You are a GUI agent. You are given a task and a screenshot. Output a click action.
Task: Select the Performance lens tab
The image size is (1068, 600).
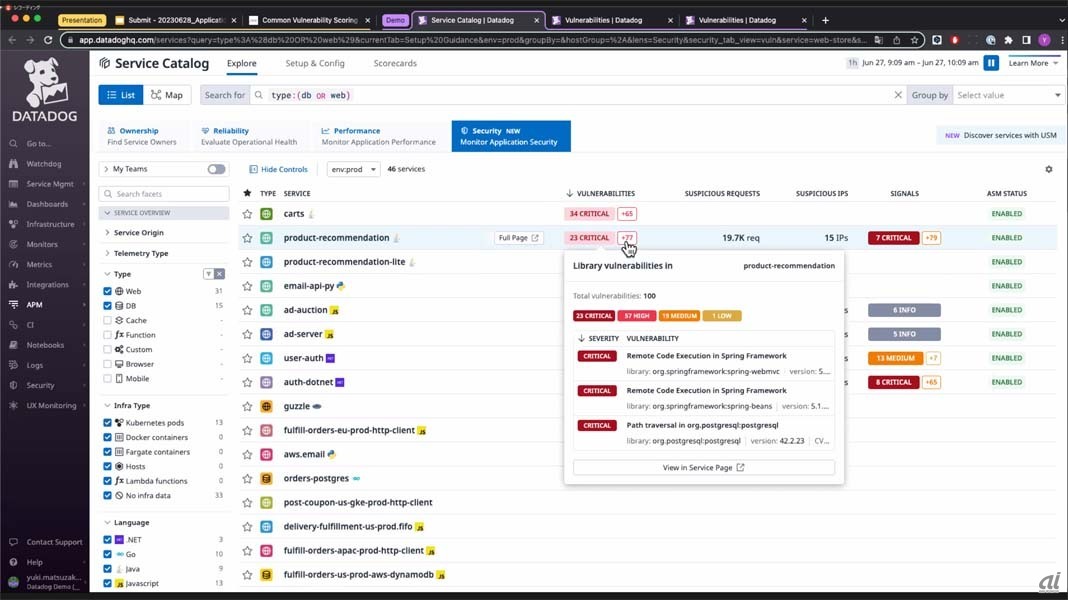[x=378, y=136]
